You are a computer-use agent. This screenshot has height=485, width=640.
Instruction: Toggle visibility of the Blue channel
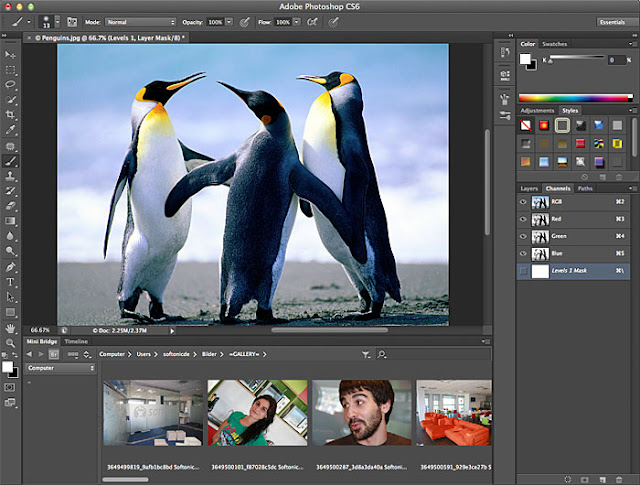tap(525, 254)
